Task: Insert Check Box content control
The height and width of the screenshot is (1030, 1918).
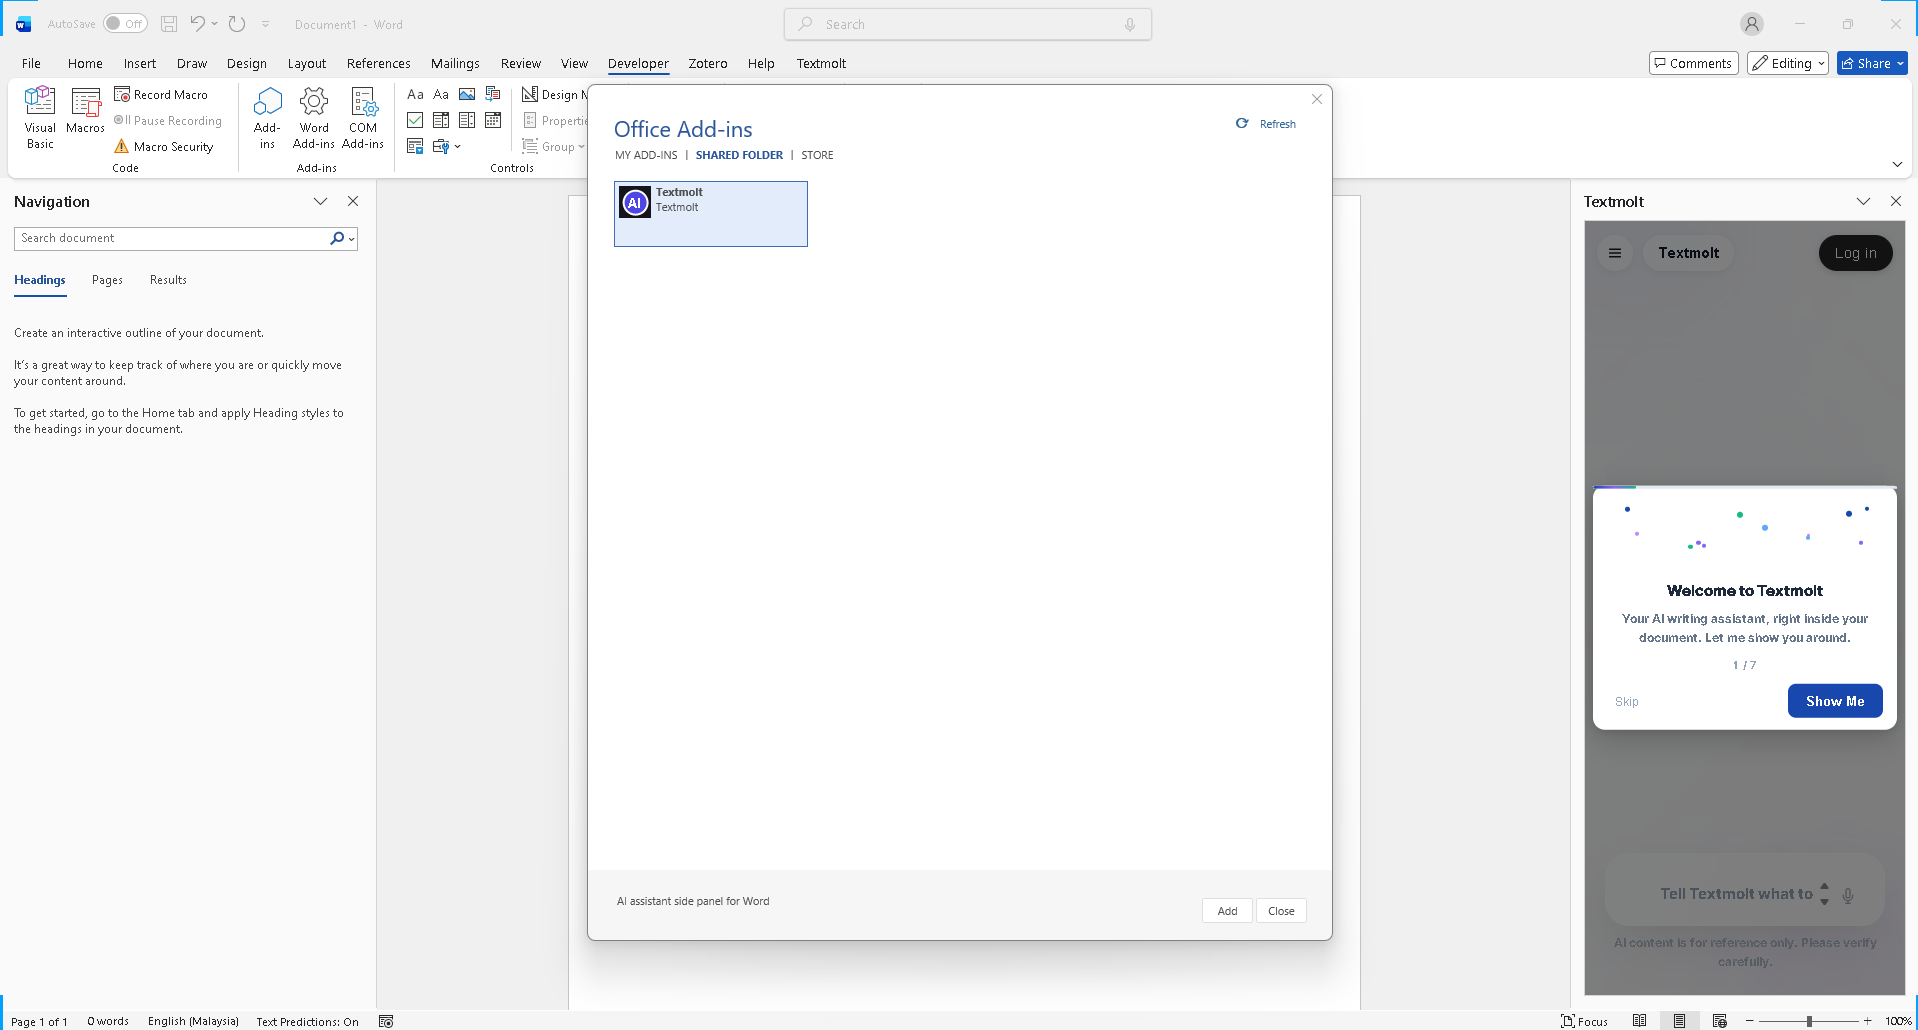Action: pos(415,120)
